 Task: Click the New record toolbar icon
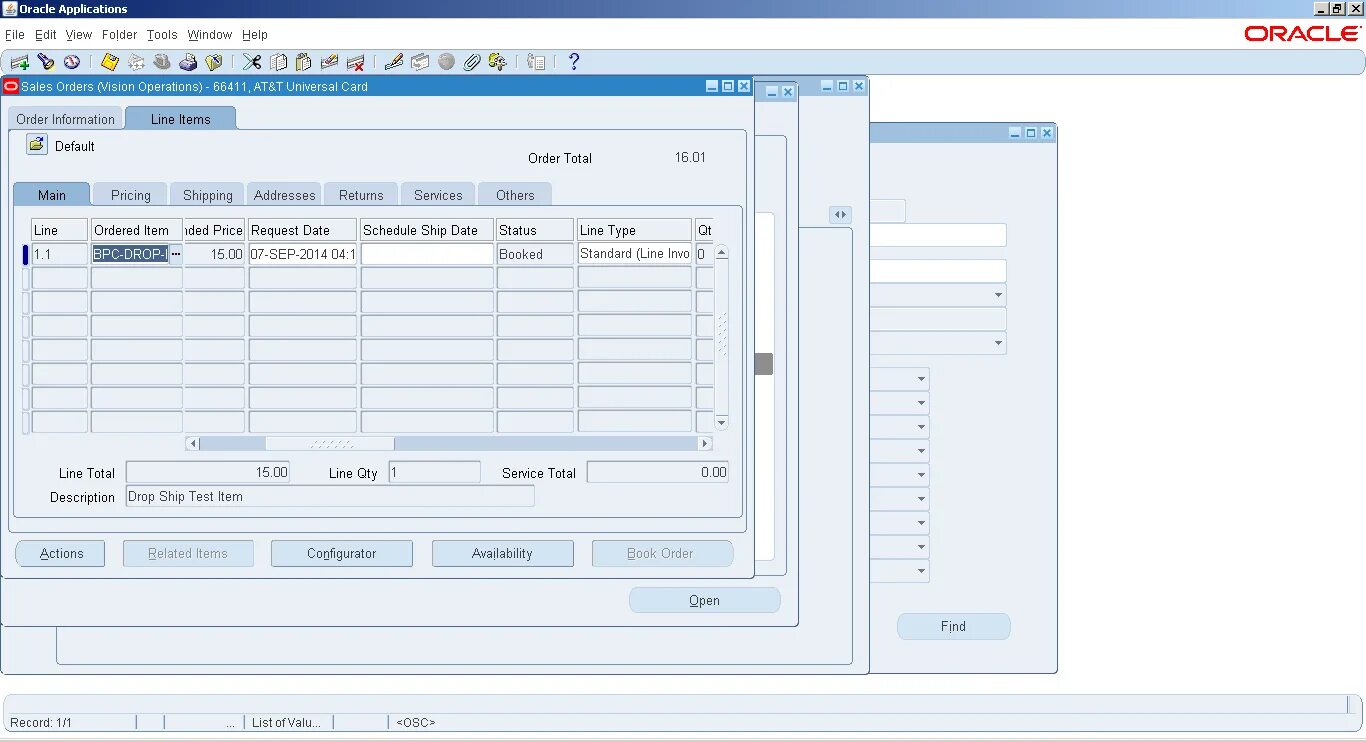tap(19, 62)
